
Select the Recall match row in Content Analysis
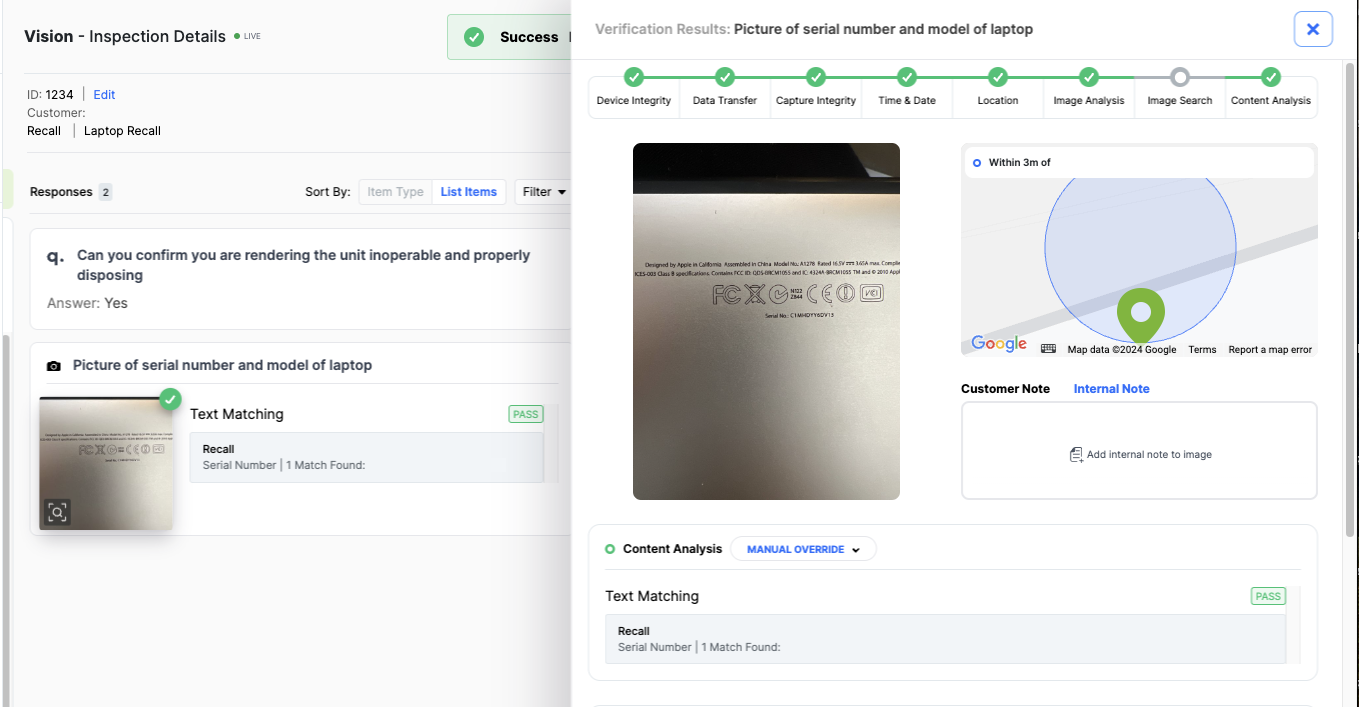pos(945,639)
